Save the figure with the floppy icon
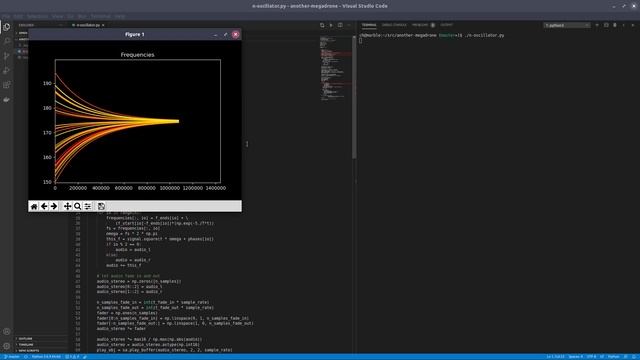This screenshot has height=360, width=640. pos(101,207)
